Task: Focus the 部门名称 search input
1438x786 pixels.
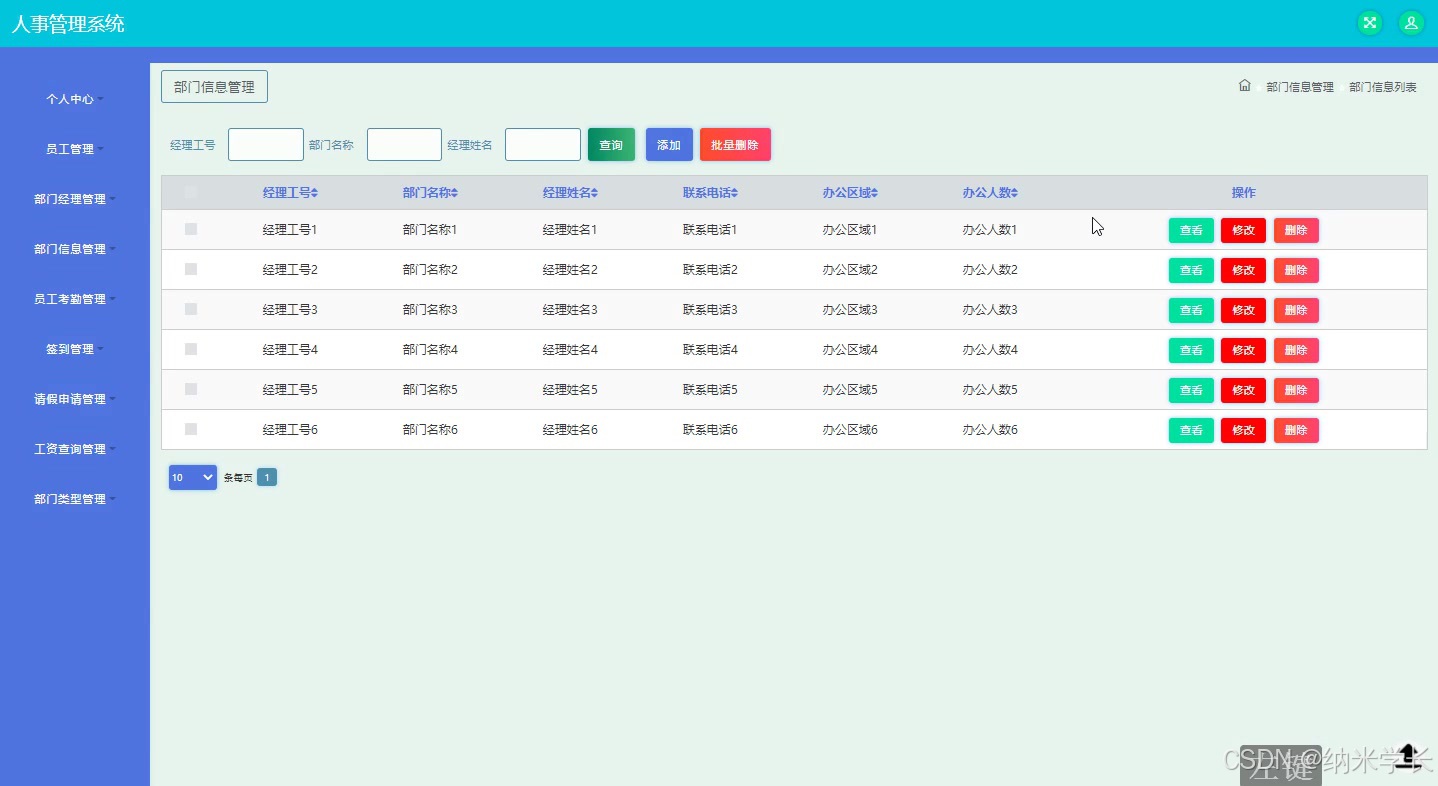Action: point(404,144)
